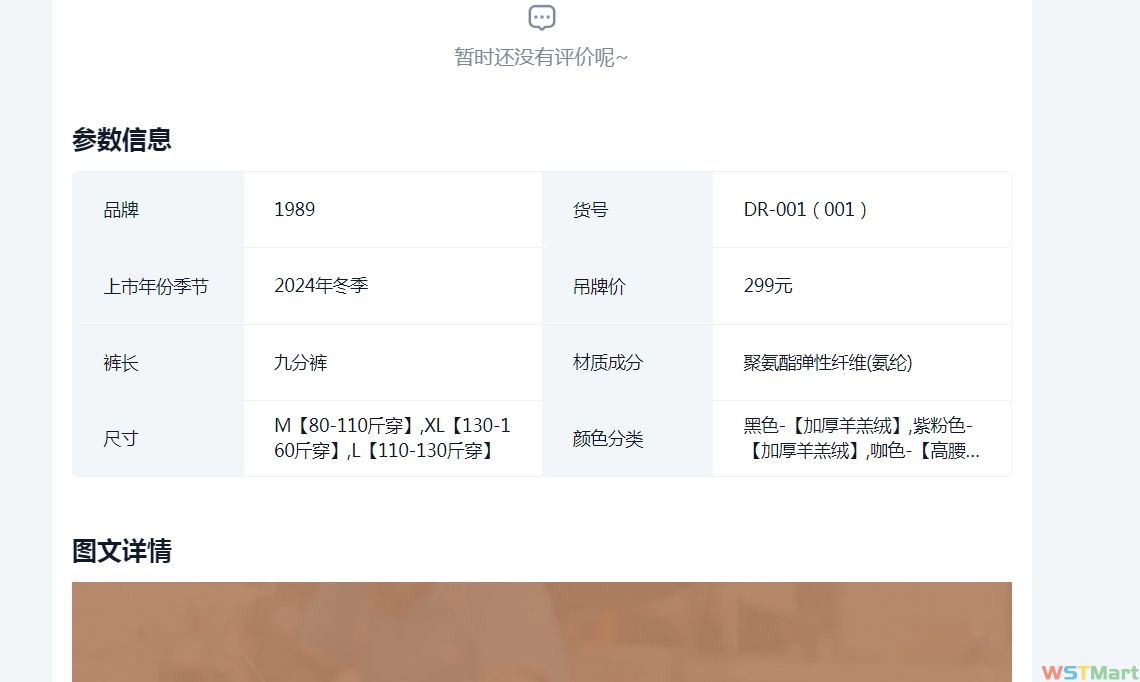The width and height of the screenshot is (1140, 682).
Task: Click the '品牌' label cell
Action: click(121, 210)
